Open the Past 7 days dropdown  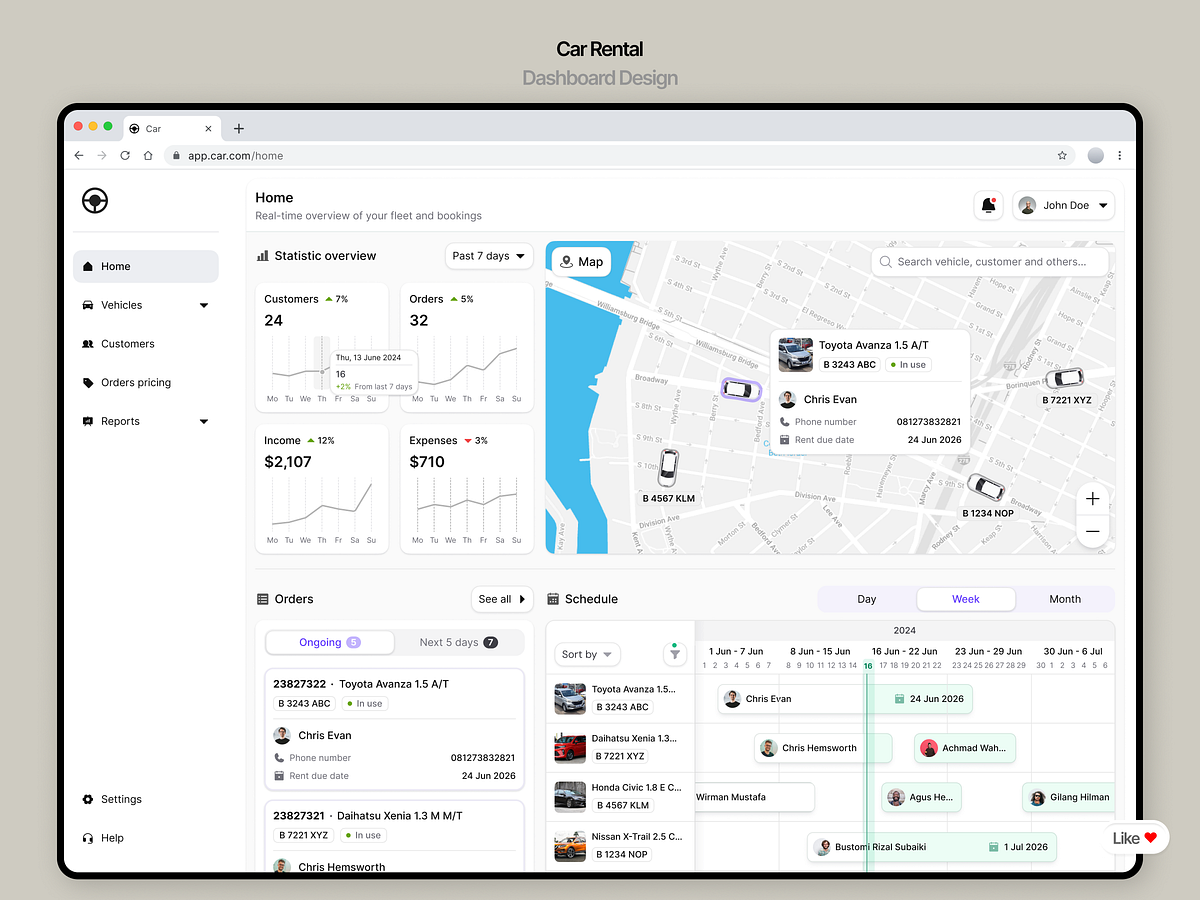pos(489,256)
